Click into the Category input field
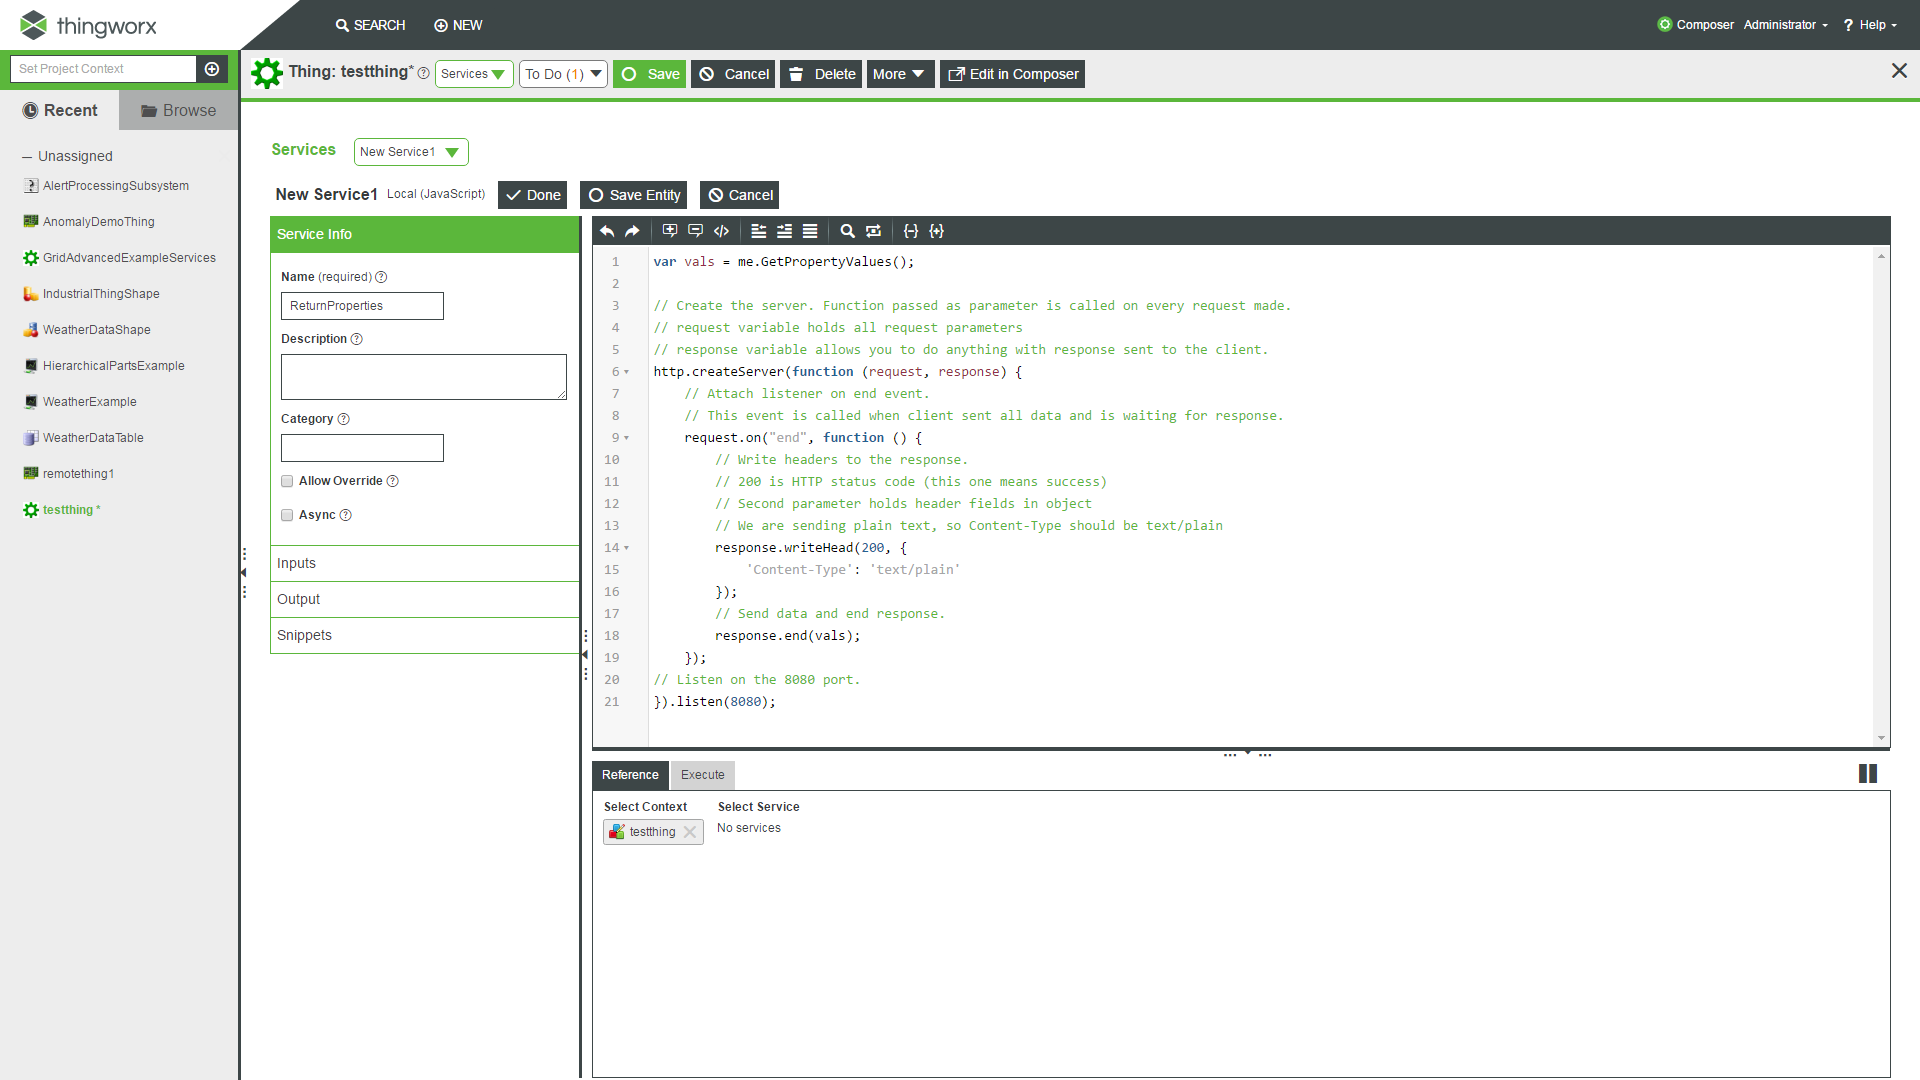This screenshot has width=1920, height=1080. [x=362, y=448]
